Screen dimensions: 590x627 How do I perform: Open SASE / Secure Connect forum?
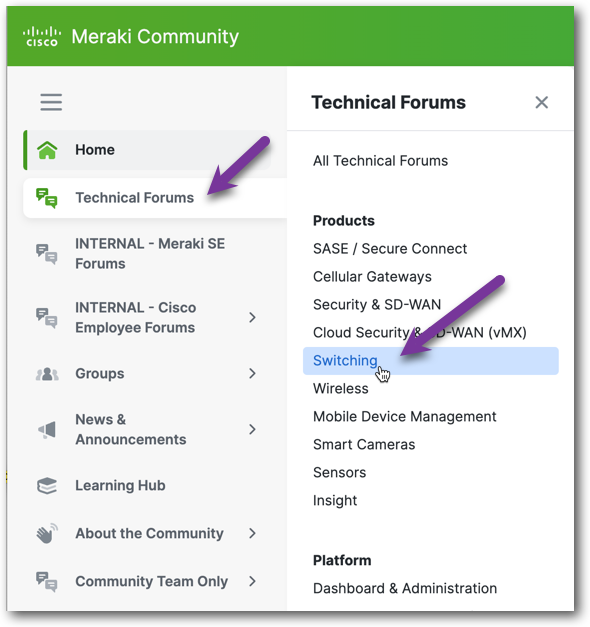tap(390, 249)
